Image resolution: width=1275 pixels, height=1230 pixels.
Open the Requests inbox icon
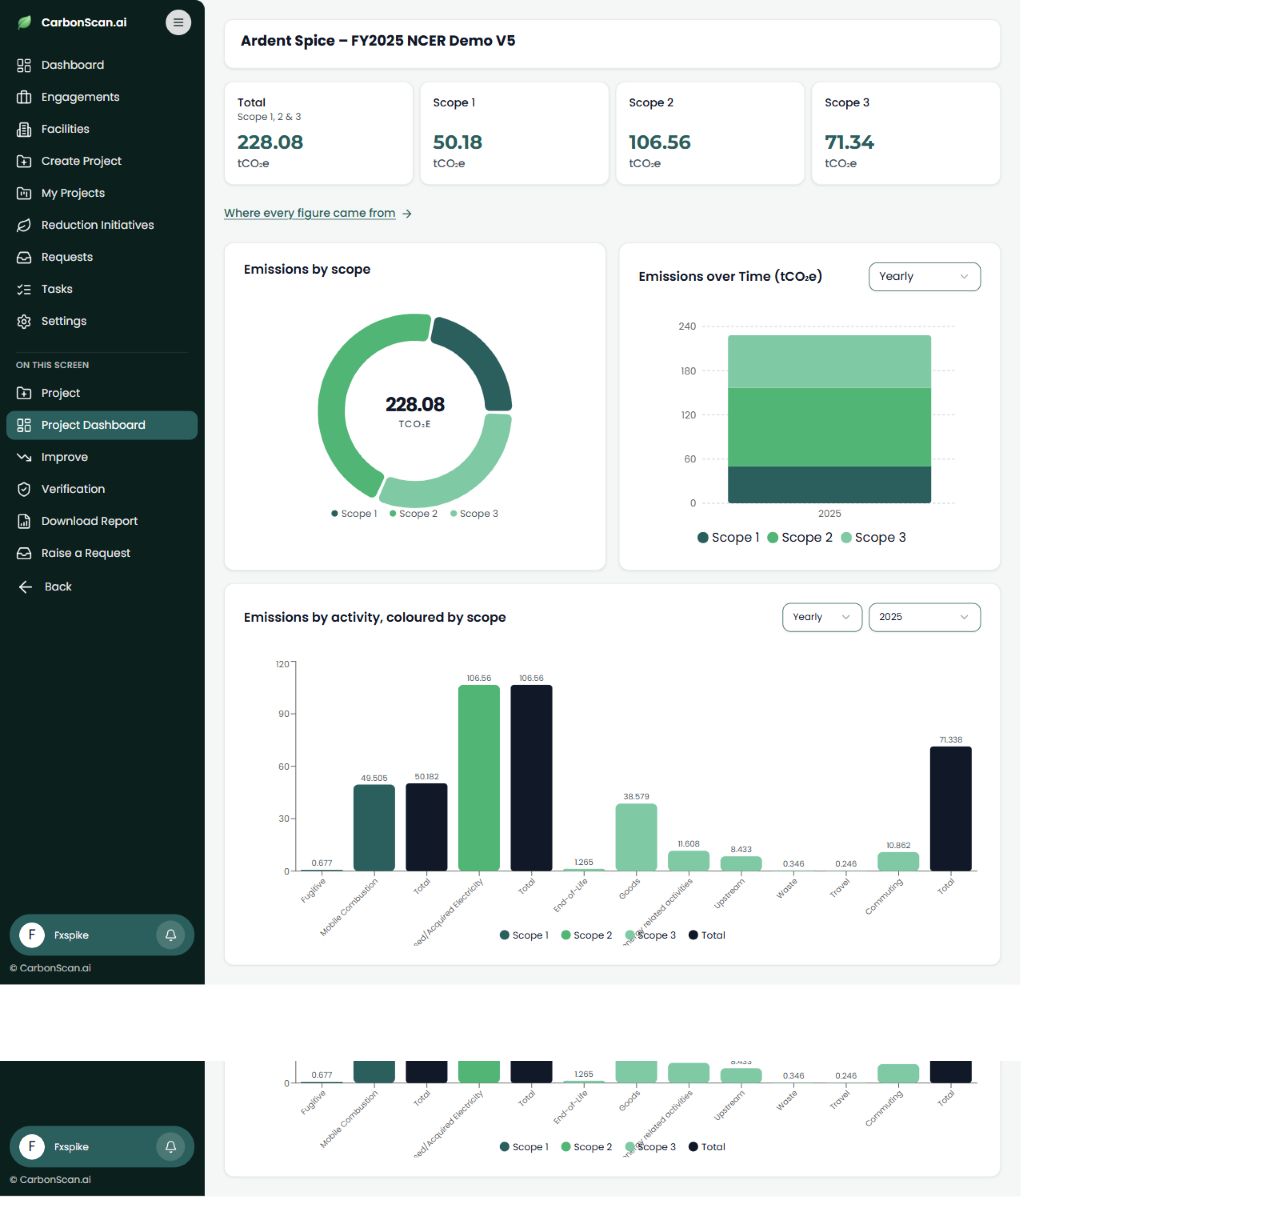(24, 257)
